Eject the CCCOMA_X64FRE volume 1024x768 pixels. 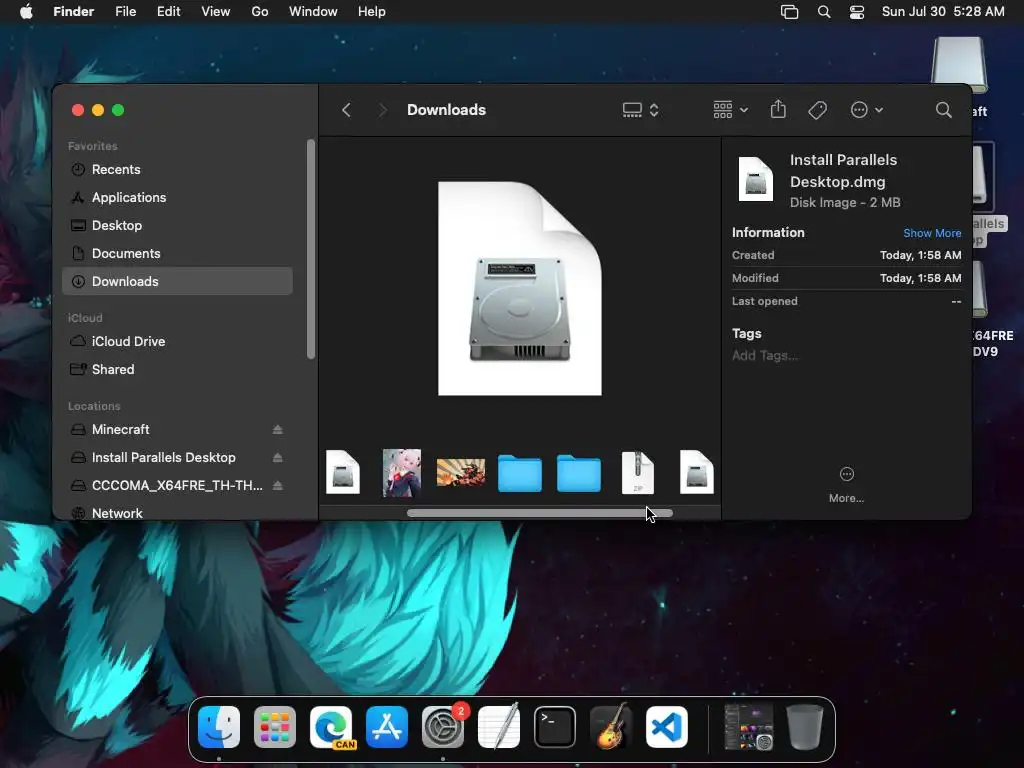click(278, 486)
